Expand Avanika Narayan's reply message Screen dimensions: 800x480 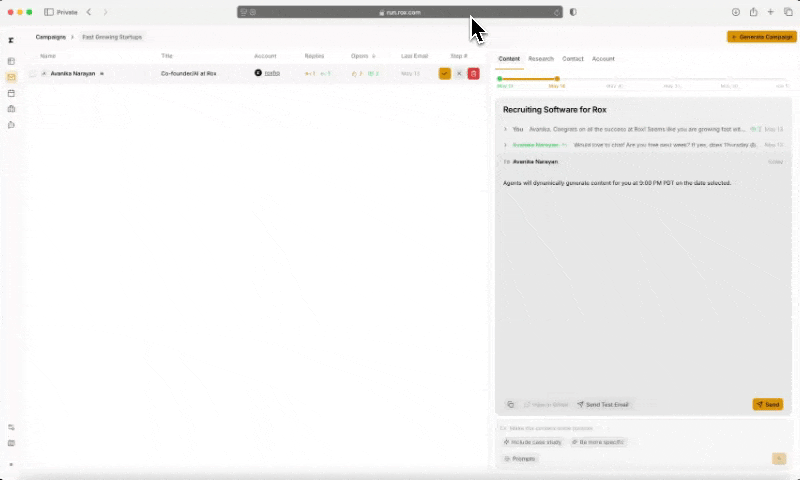(505, 145)
